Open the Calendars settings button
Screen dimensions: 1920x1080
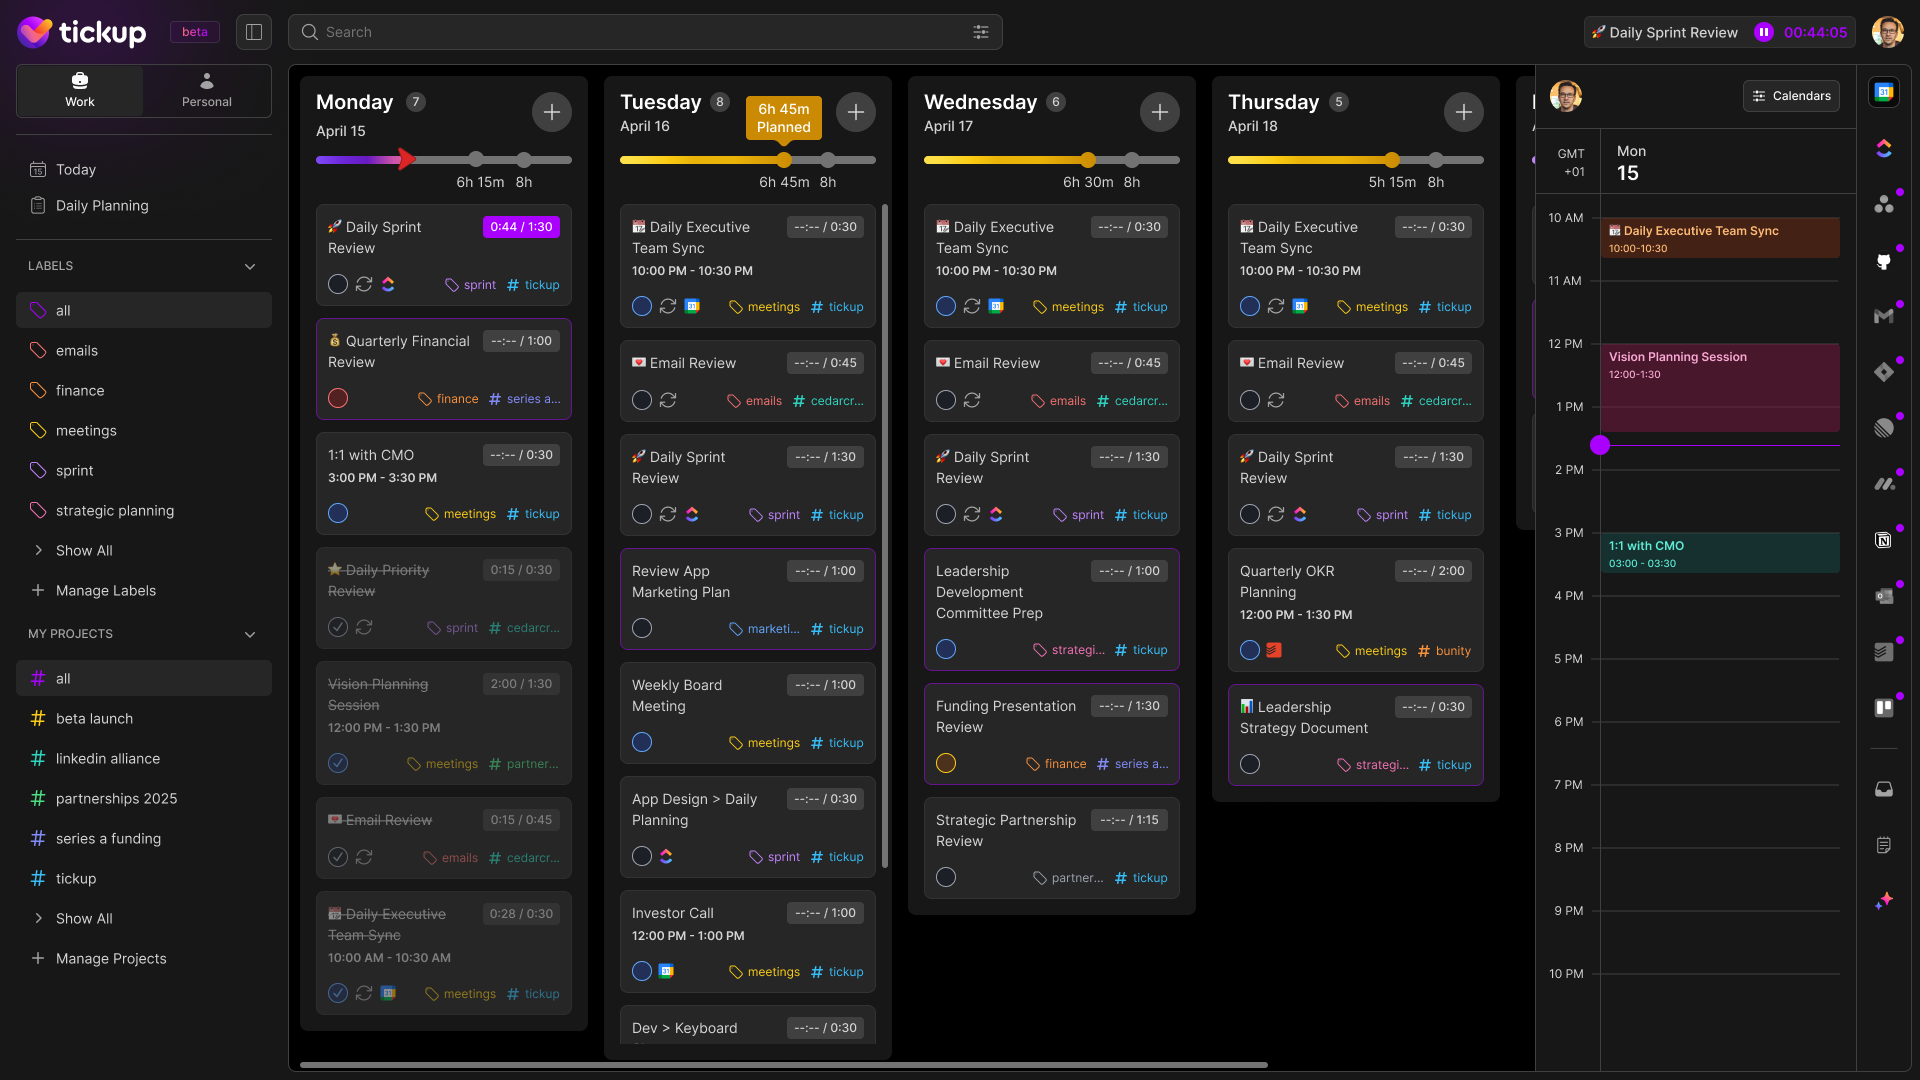1790,96
